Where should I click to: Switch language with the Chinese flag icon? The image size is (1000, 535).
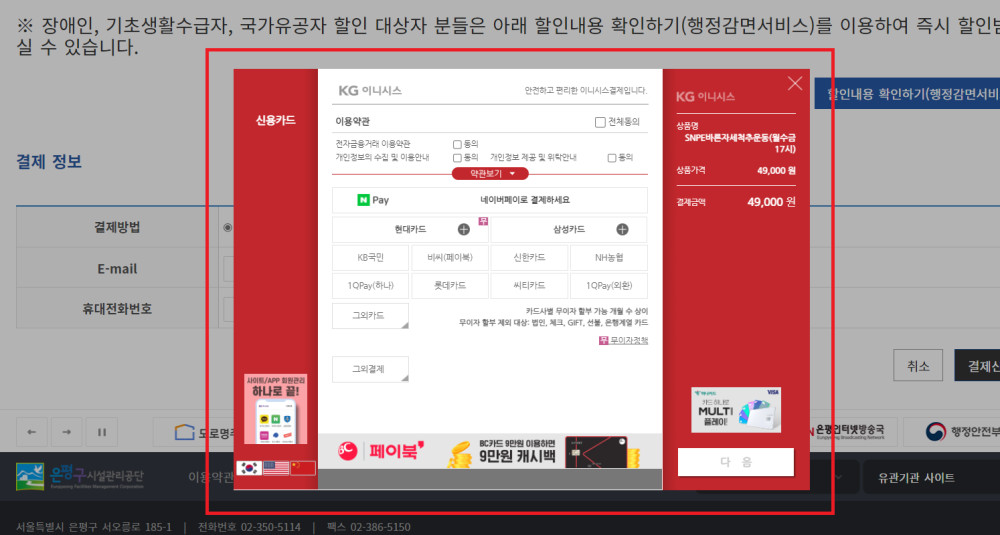(x=302, y=468)
